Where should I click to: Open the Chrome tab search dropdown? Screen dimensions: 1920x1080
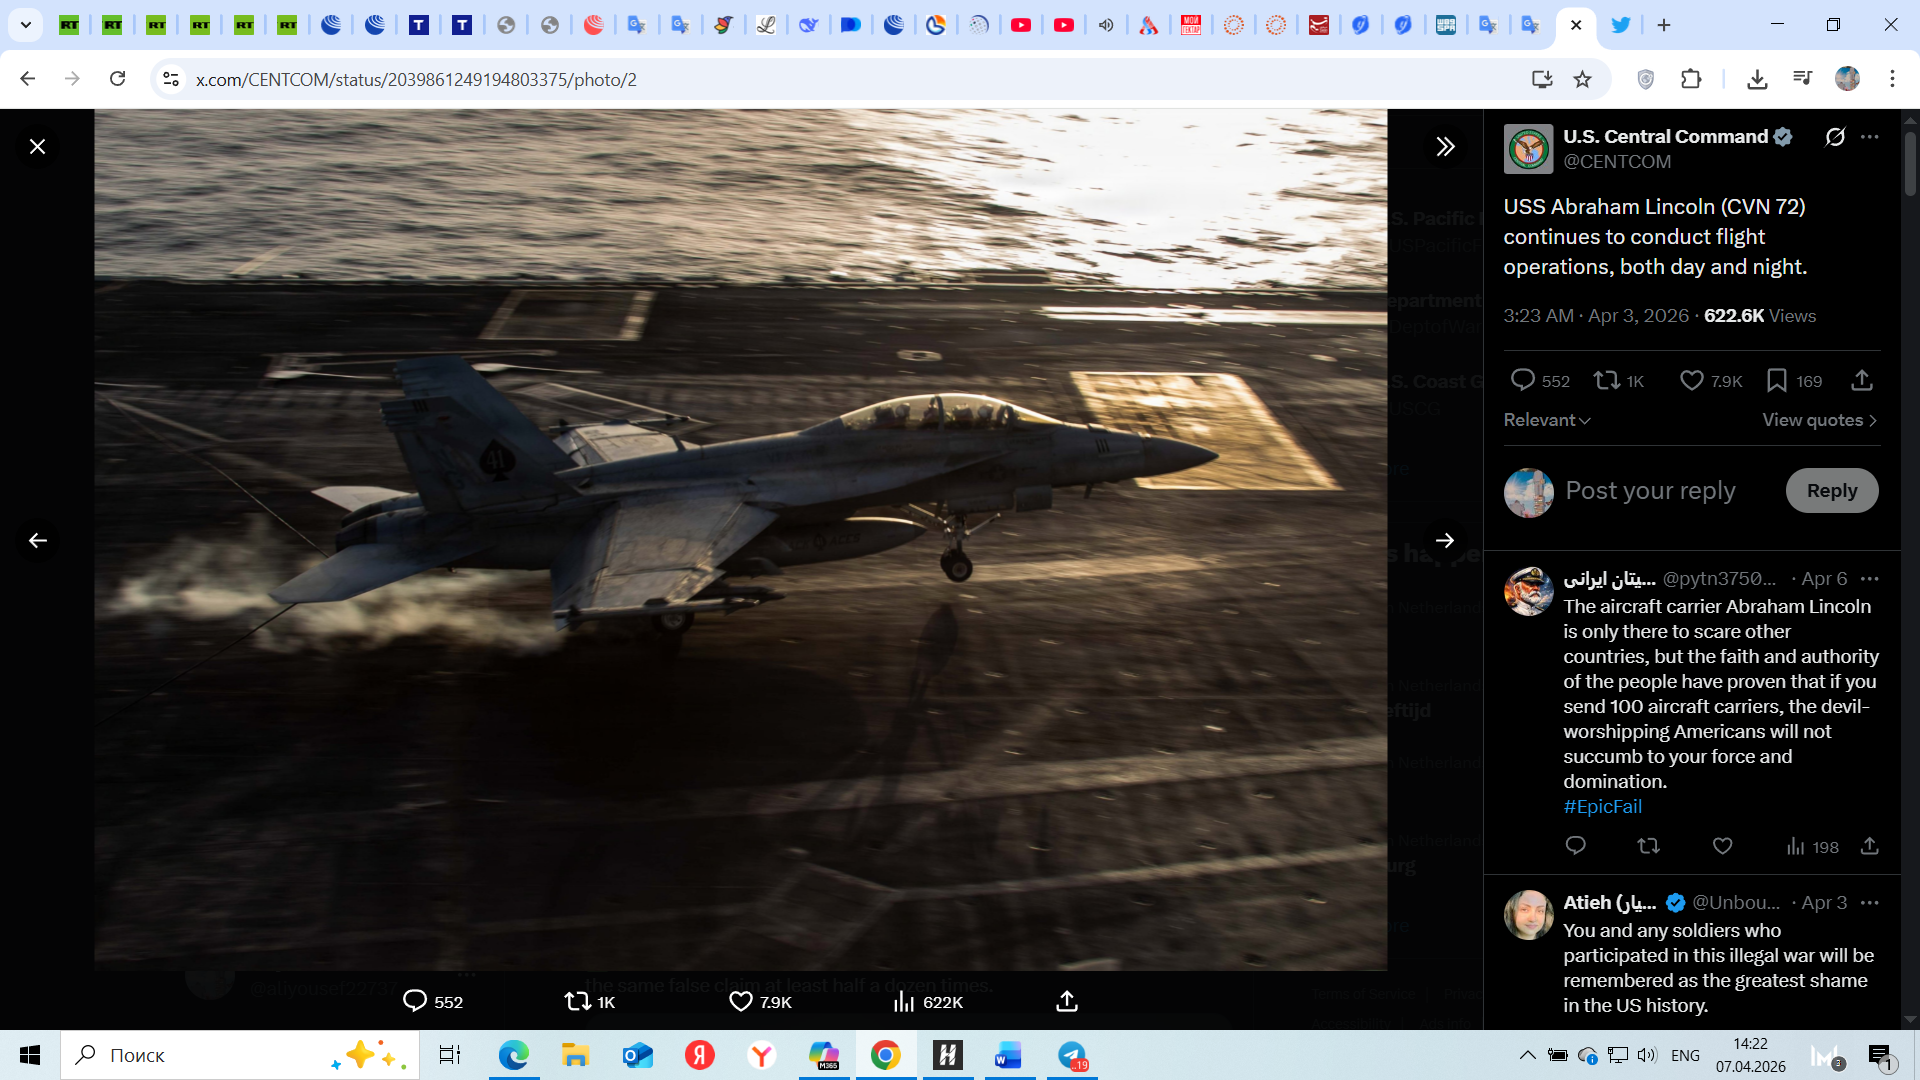(26, 25)
